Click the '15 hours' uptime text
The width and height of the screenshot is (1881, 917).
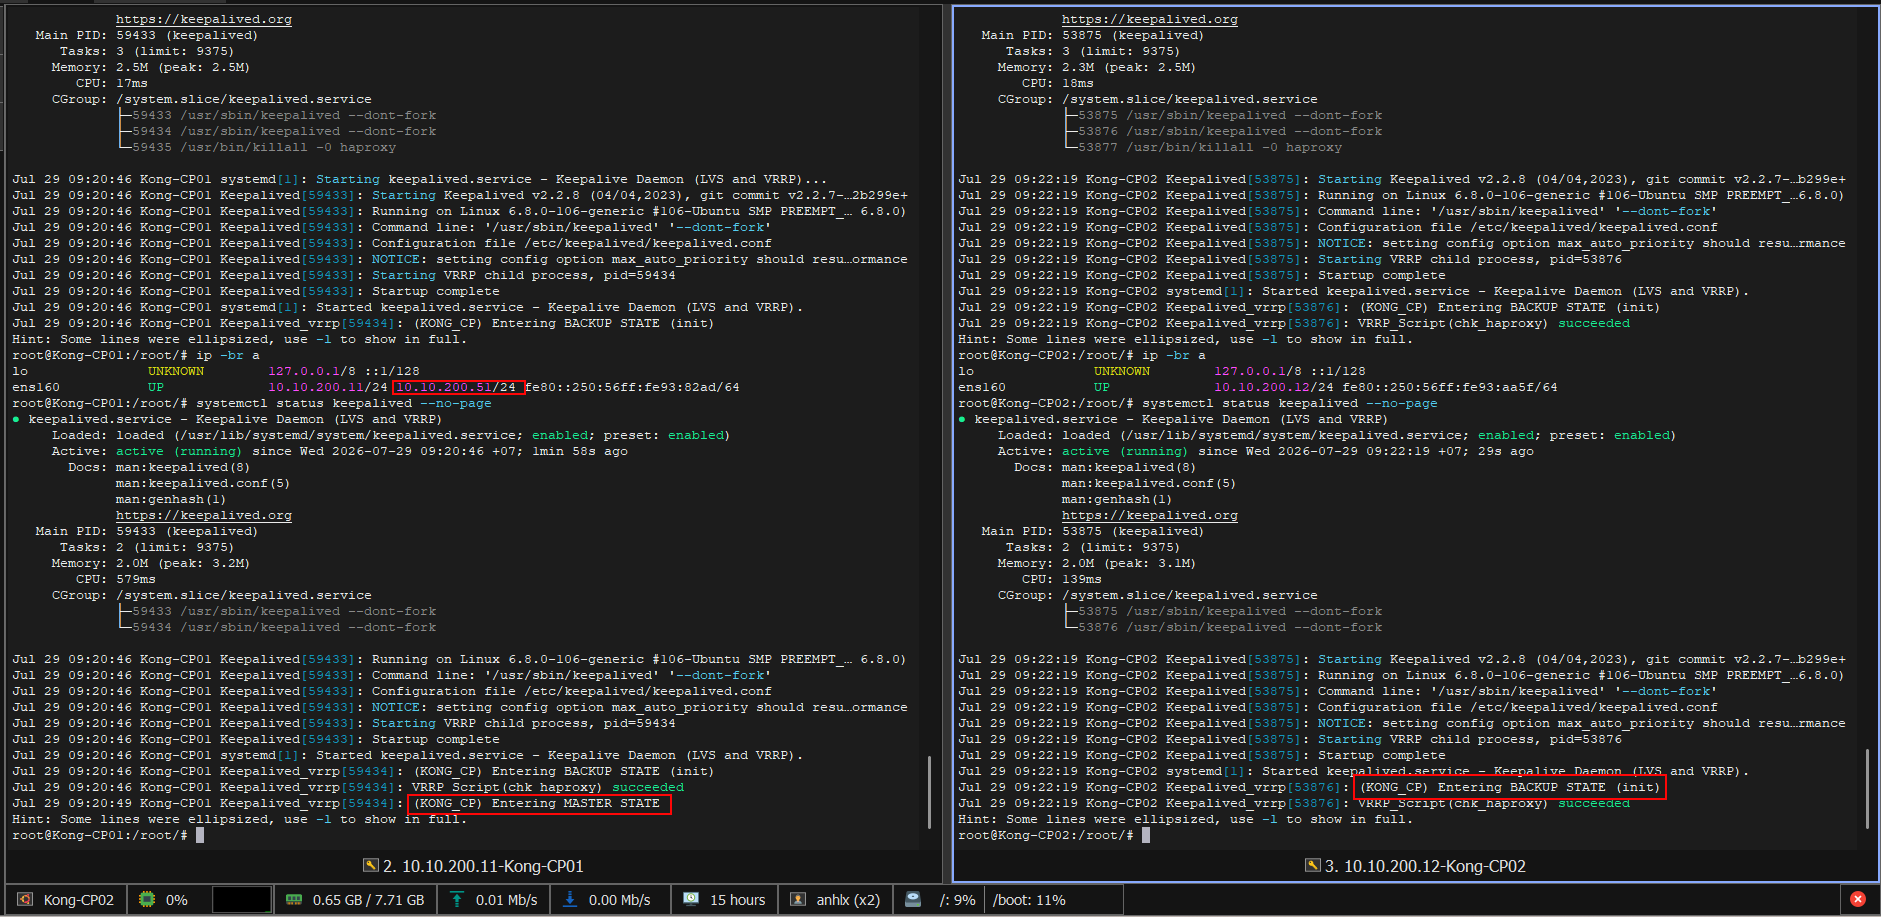[x=738, y=900]
